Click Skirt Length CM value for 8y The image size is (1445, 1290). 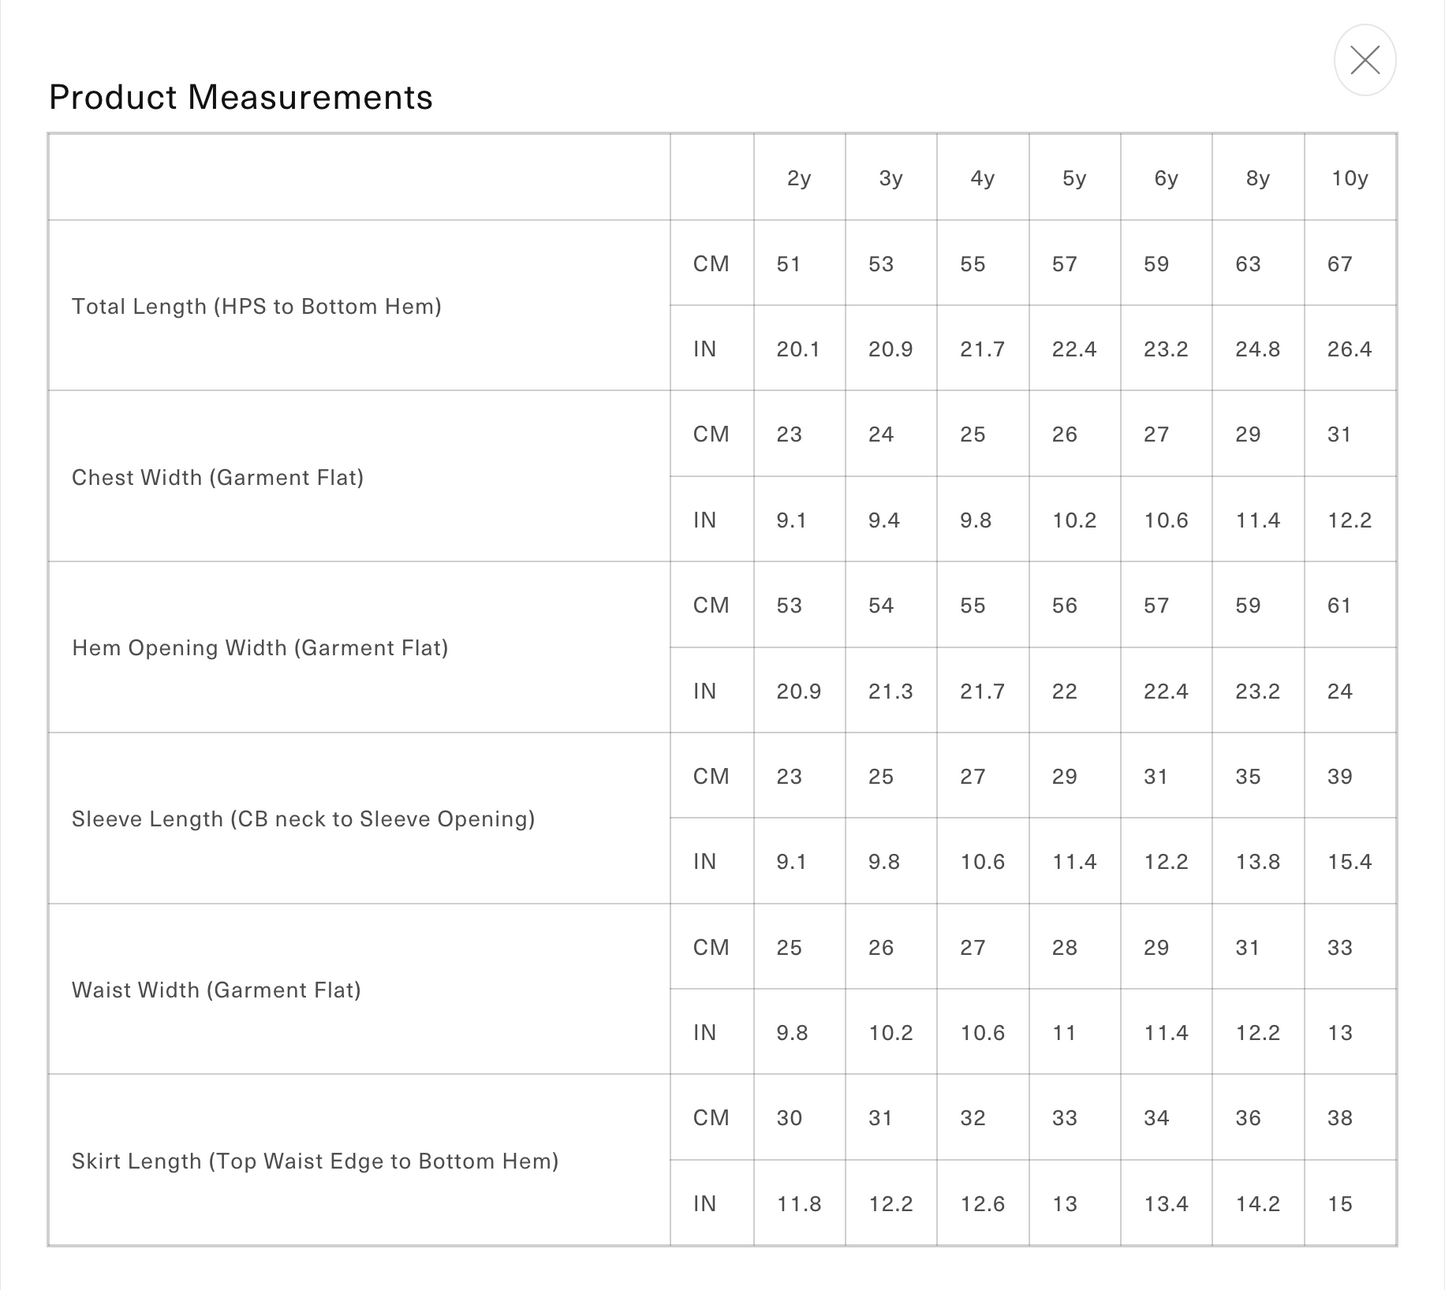1248,1118
